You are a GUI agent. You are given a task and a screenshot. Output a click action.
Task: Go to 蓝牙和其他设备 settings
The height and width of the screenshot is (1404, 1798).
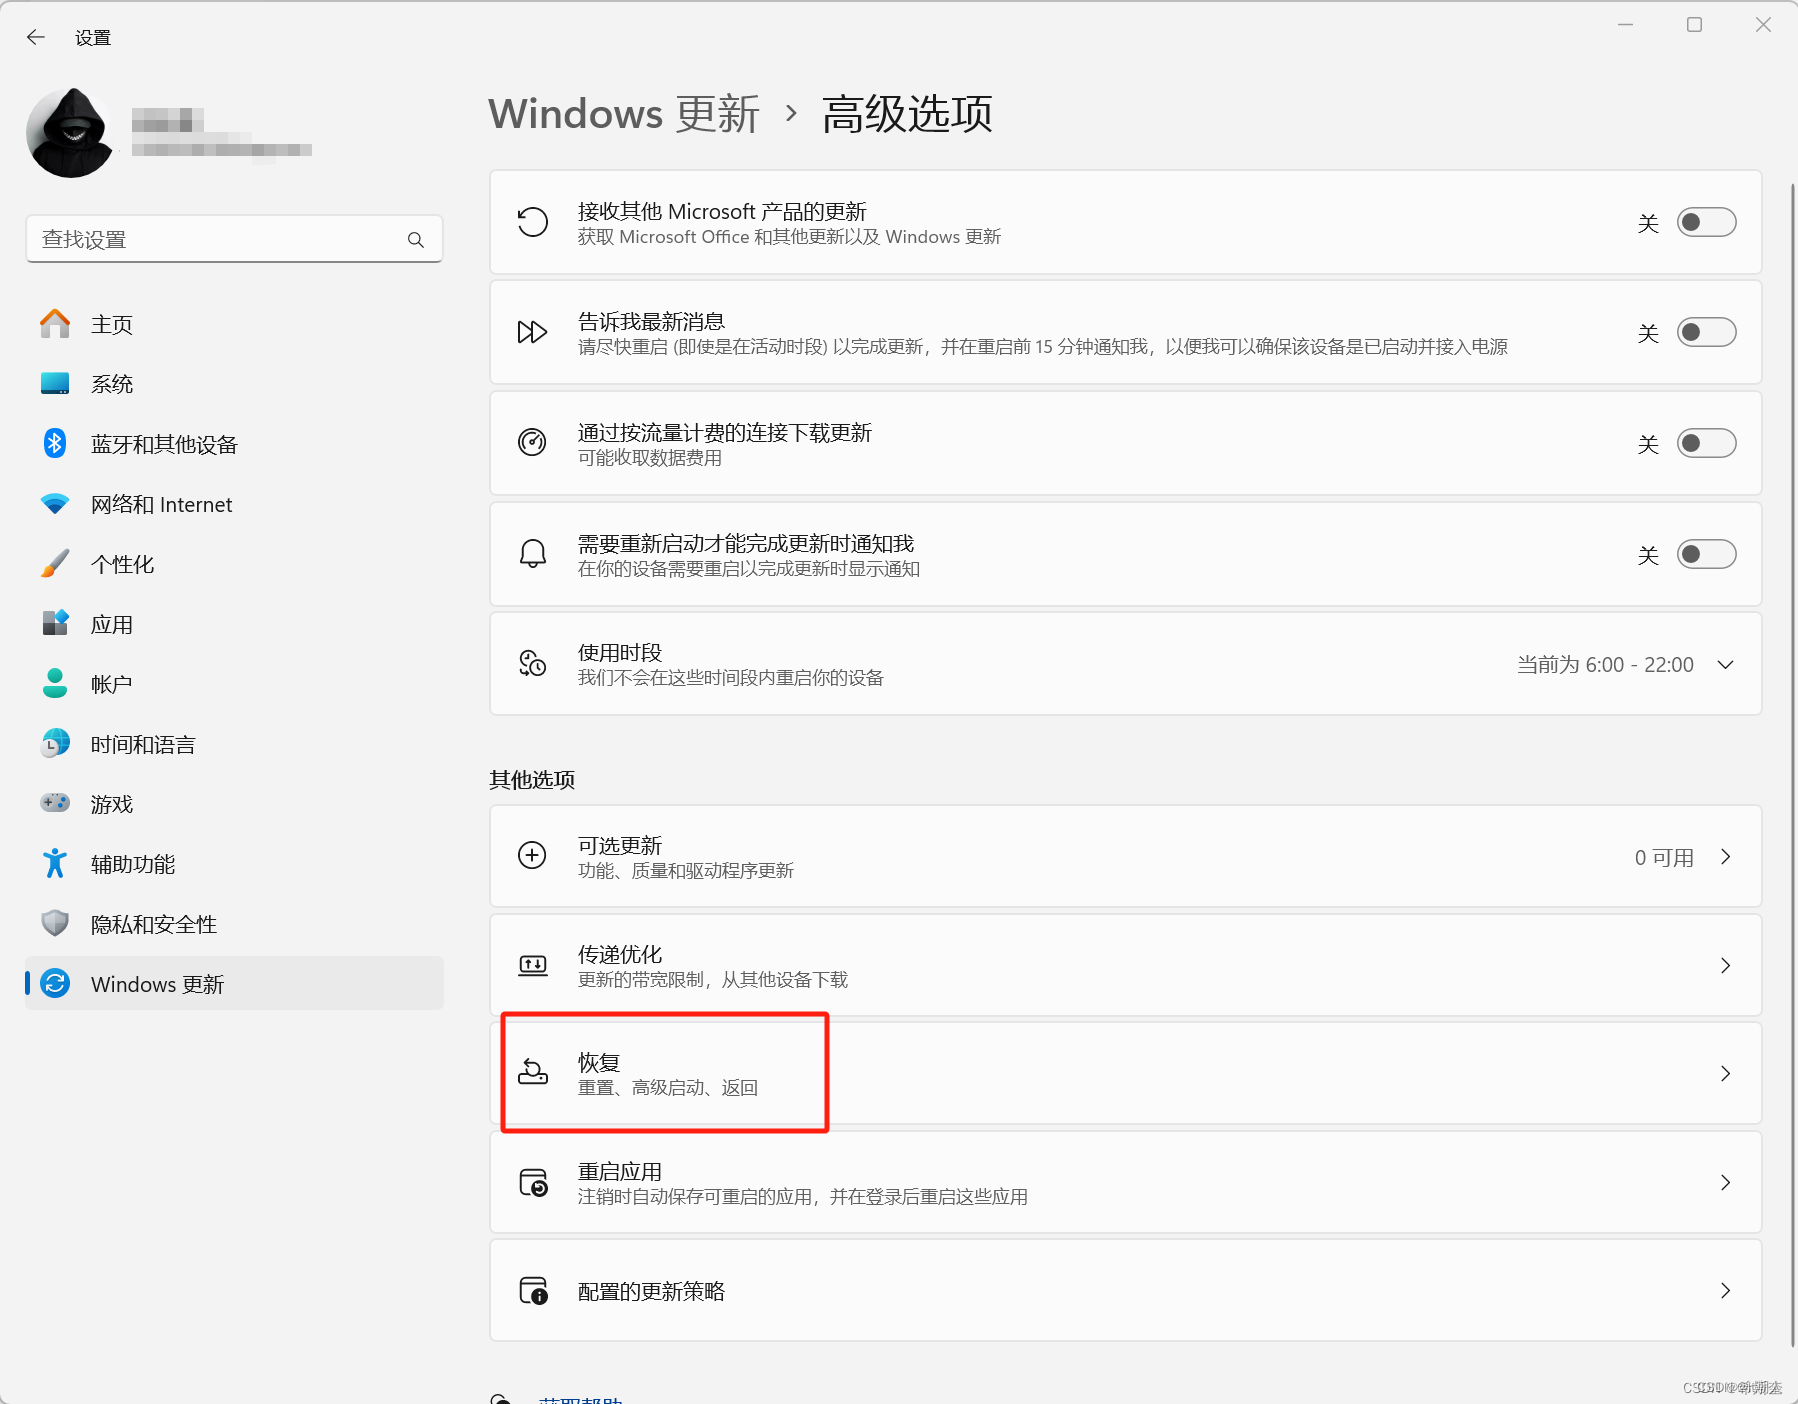click(234, 444)
